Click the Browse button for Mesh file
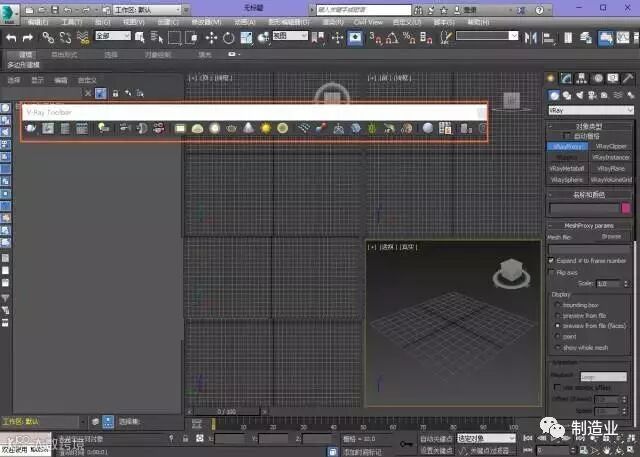 (x=611, y=237)
